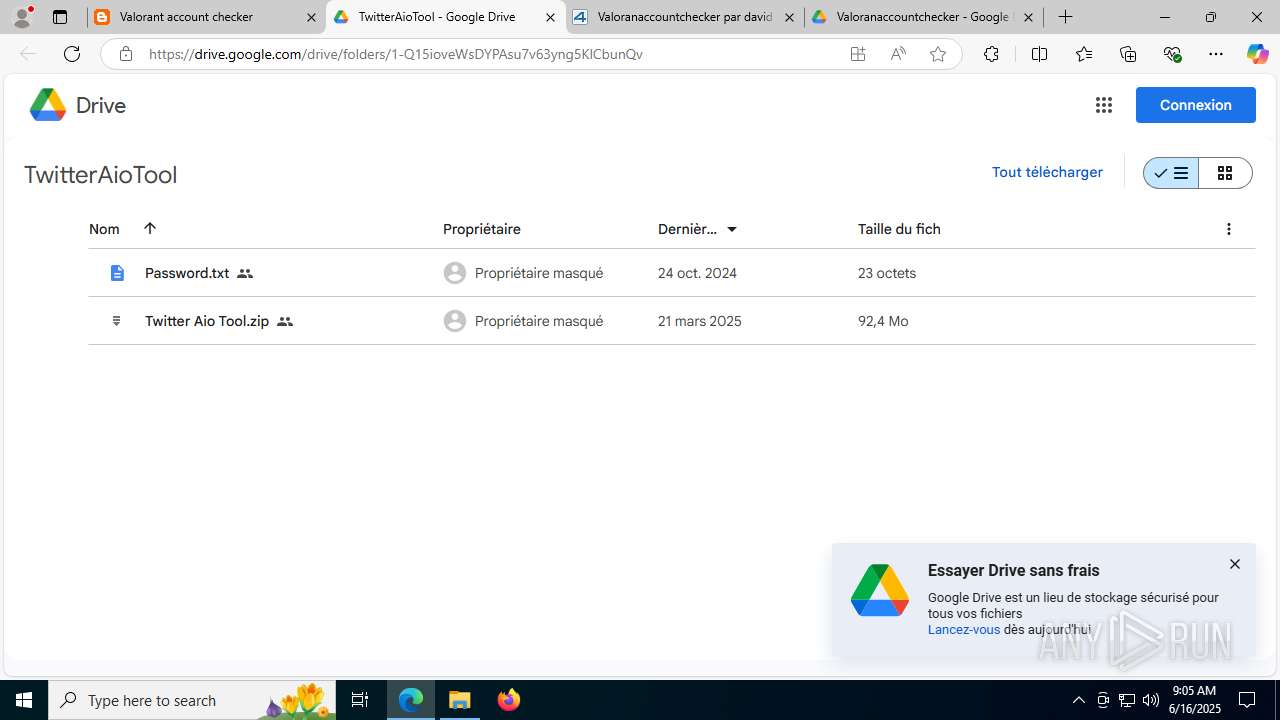This screenshot has width=1280, height=720.
Task: Click shared icon next to Password.txt
Action: tap(245, 273)
